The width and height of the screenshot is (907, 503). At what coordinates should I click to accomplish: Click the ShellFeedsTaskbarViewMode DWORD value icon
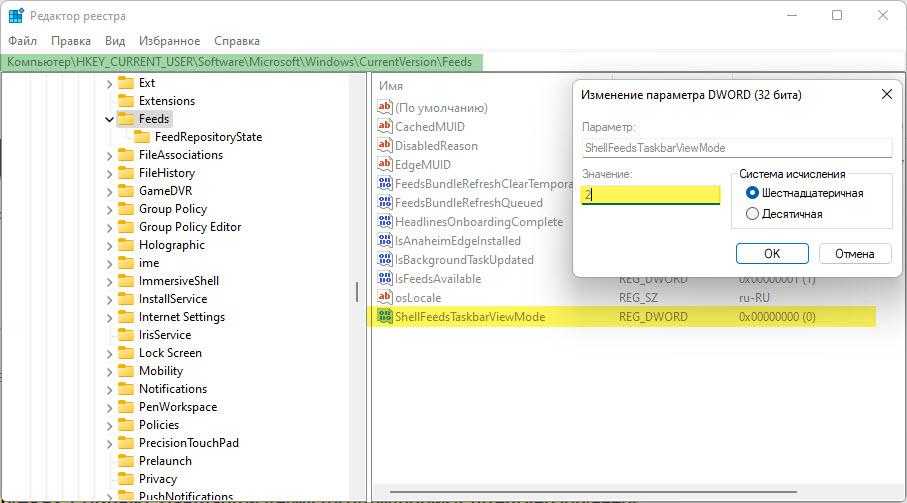[x=385, y=317]
